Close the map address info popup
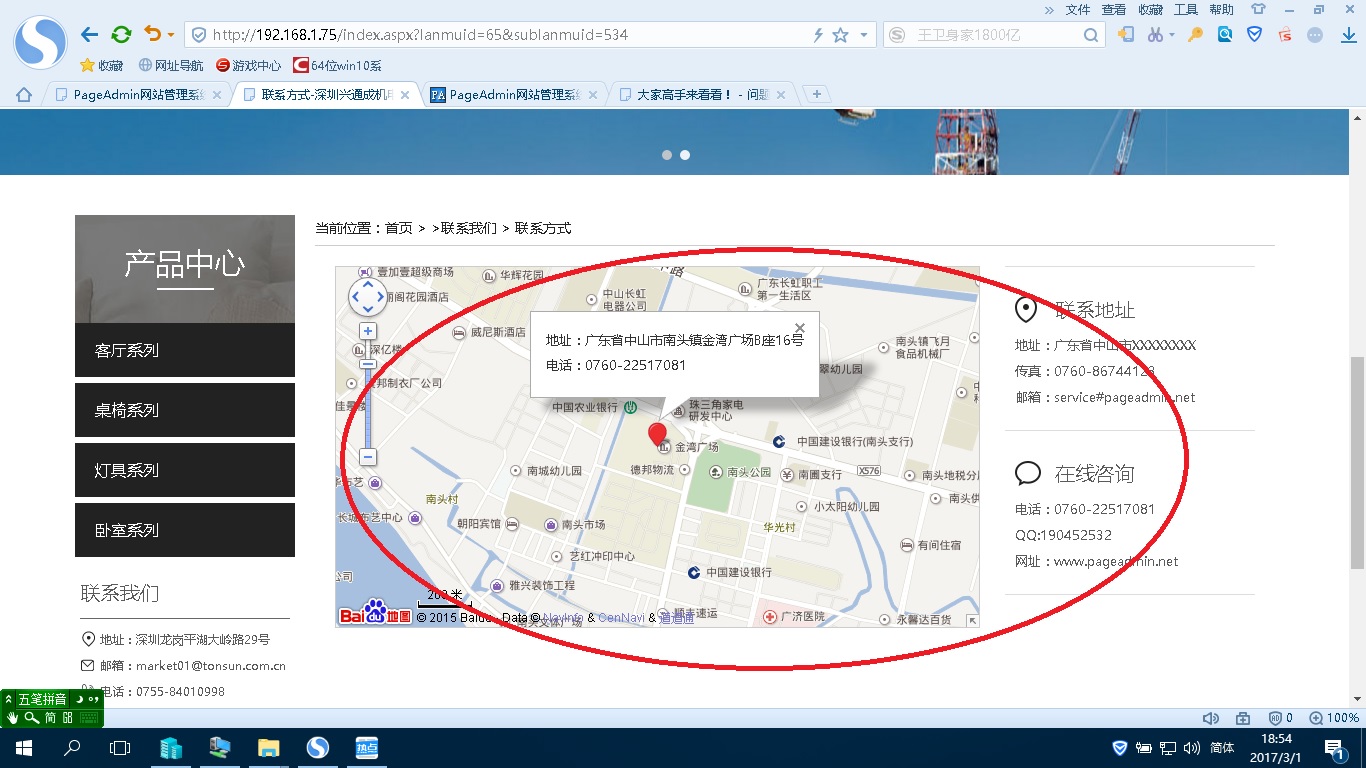Image resolution: width=1366 pixels, height=768 pixels. 799,327
